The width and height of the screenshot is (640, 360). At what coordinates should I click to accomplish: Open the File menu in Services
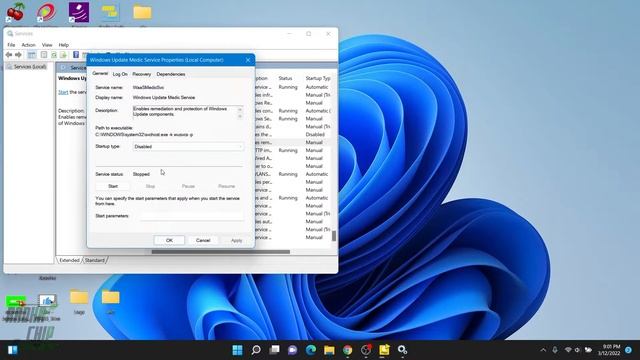[x=11, y=45]
